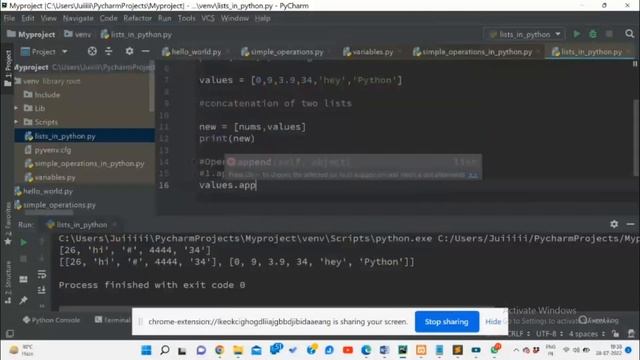
Task: Hide the Project panel with the minus icon
Action: pyautogui.click(x=145, y=51)
